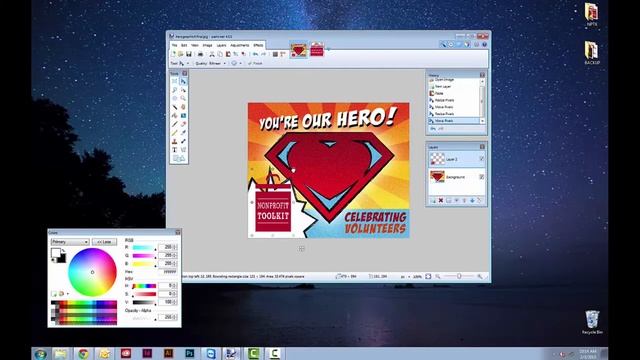Click Move Layer Down blue arrow

[472, 200]
